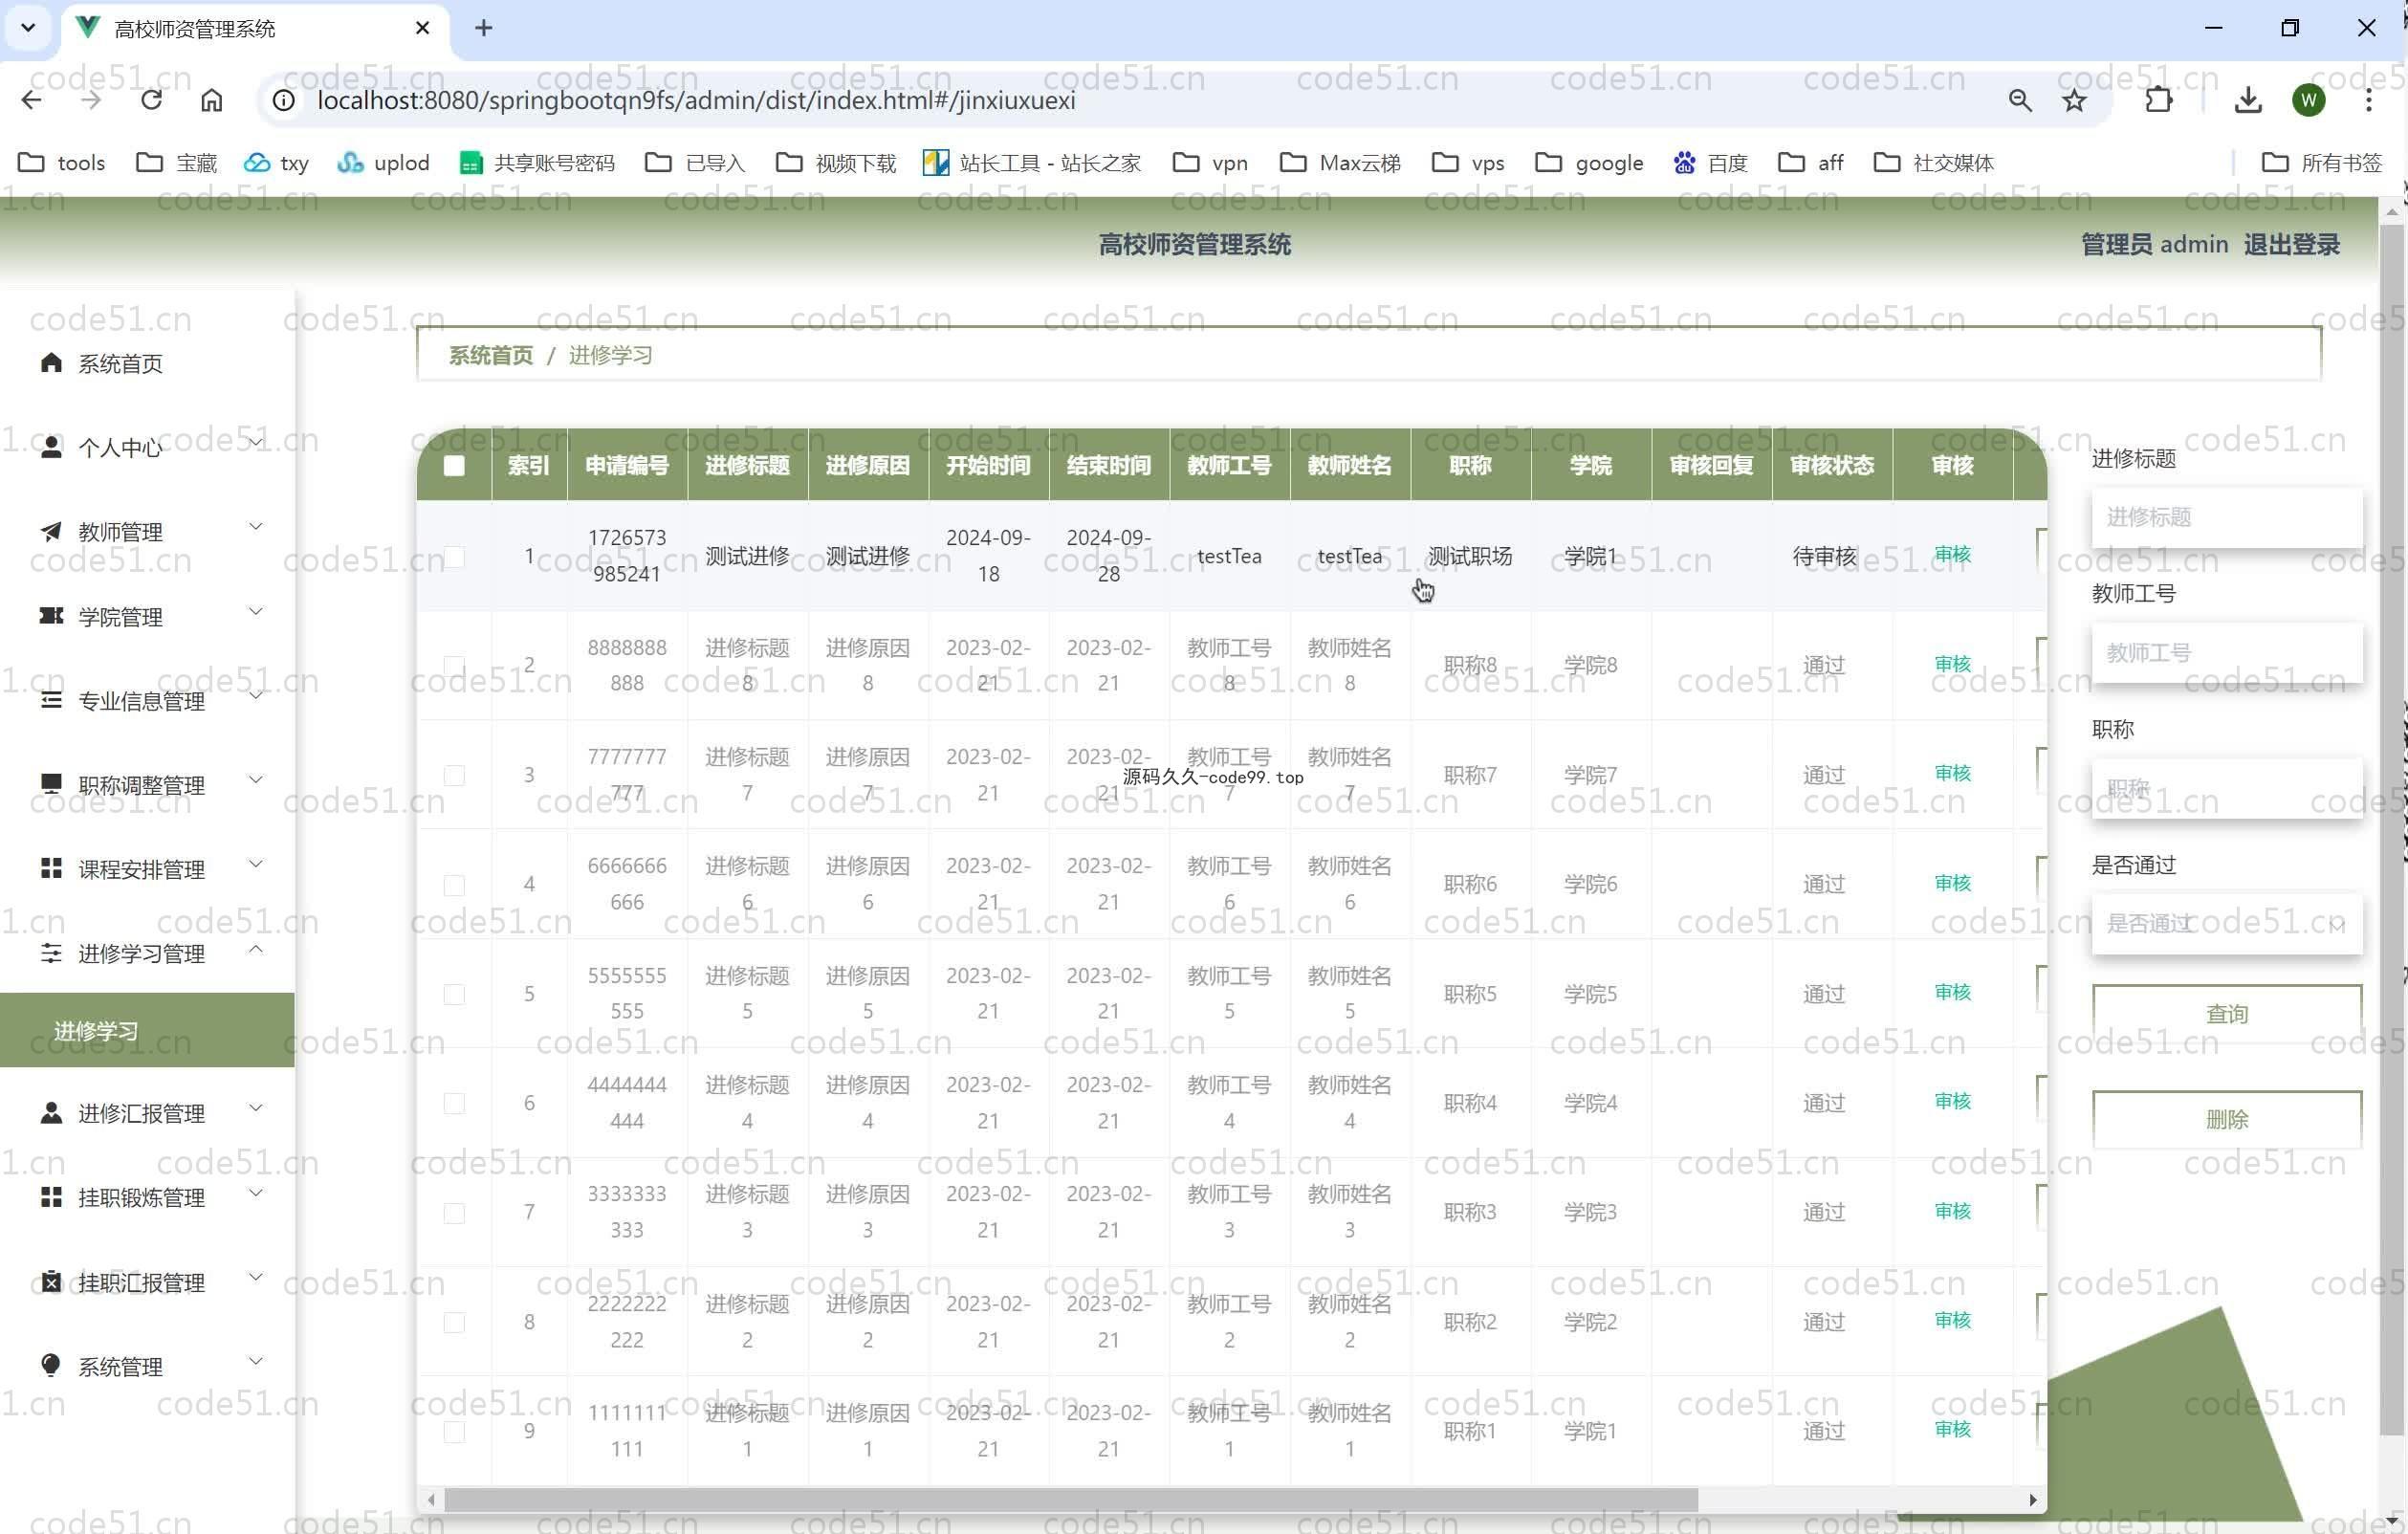Open the 系统首页 sidebar menu item
The height and width of the screenshot is (1534, 2408).
(147, 363)
